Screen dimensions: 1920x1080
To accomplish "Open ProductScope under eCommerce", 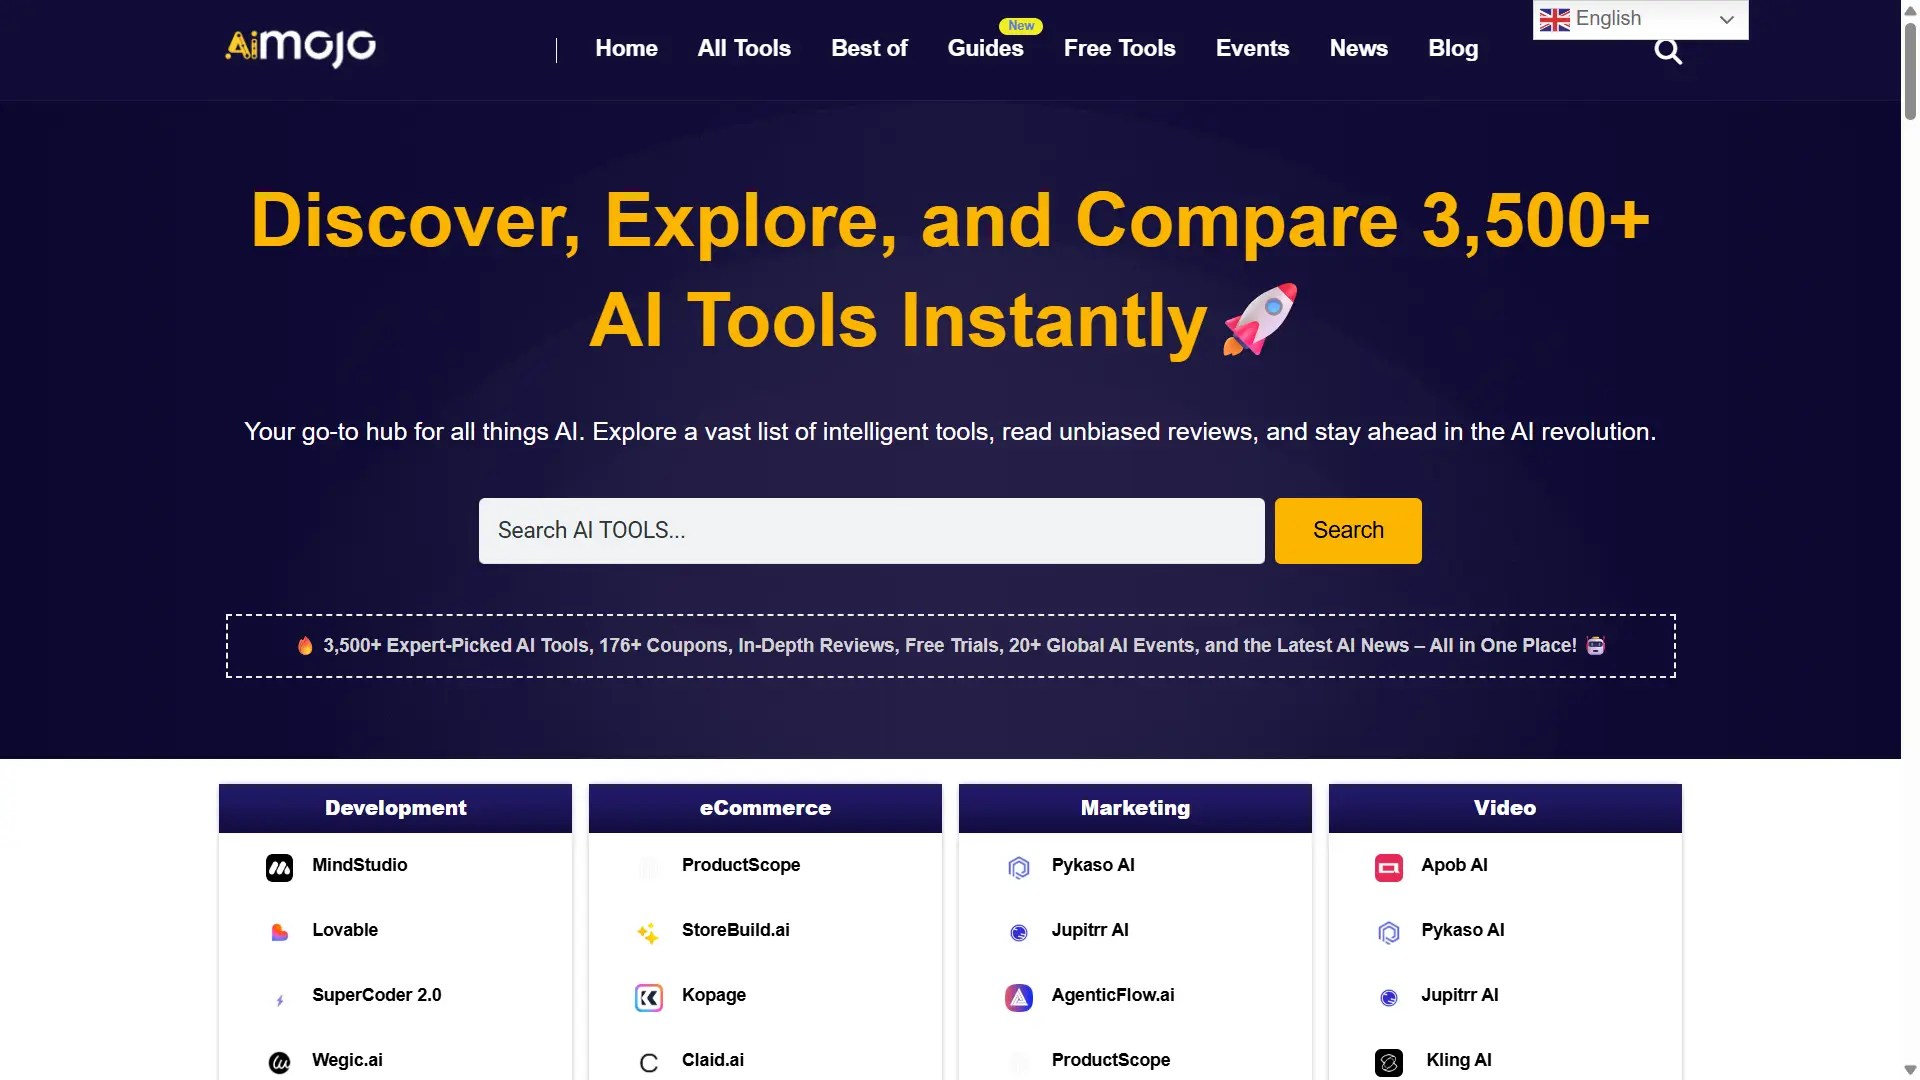I will [x=741, y=865].
